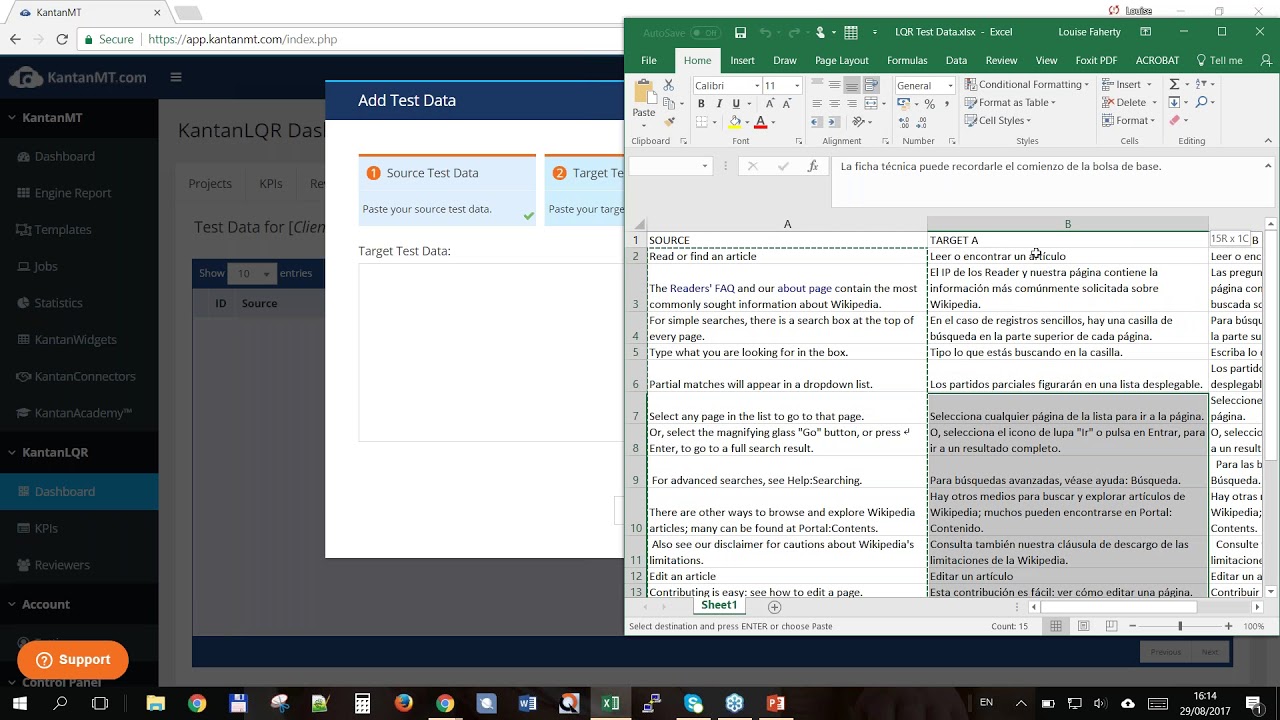Screen dimensions: 1280x720
Task: Align the cell text to the left
Action: [x=817, y=104]
